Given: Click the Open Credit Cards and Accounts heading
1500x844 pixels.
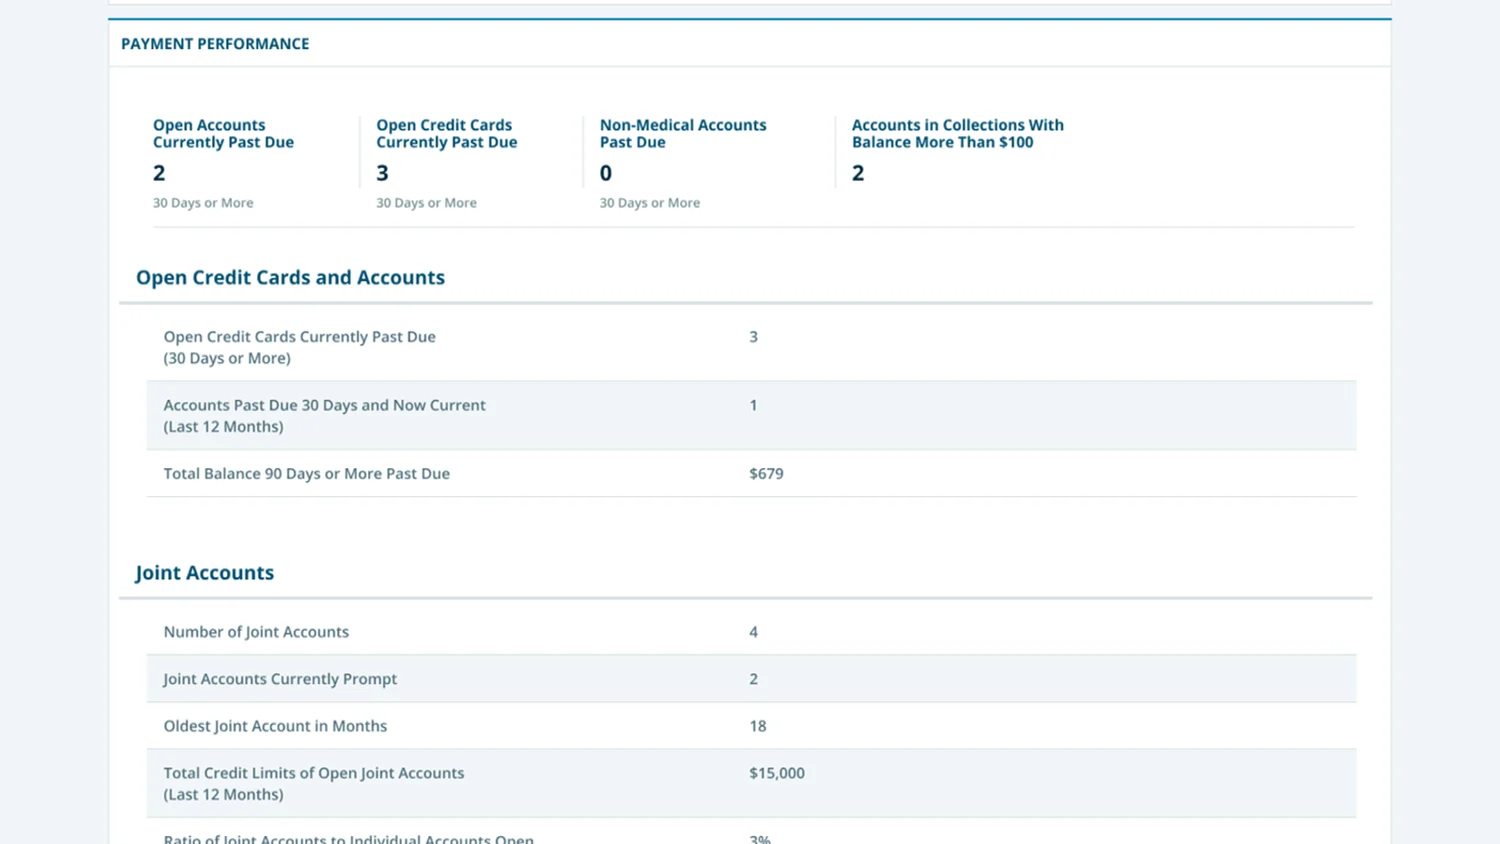Looking at the screenshot, I should pos(290,278).
